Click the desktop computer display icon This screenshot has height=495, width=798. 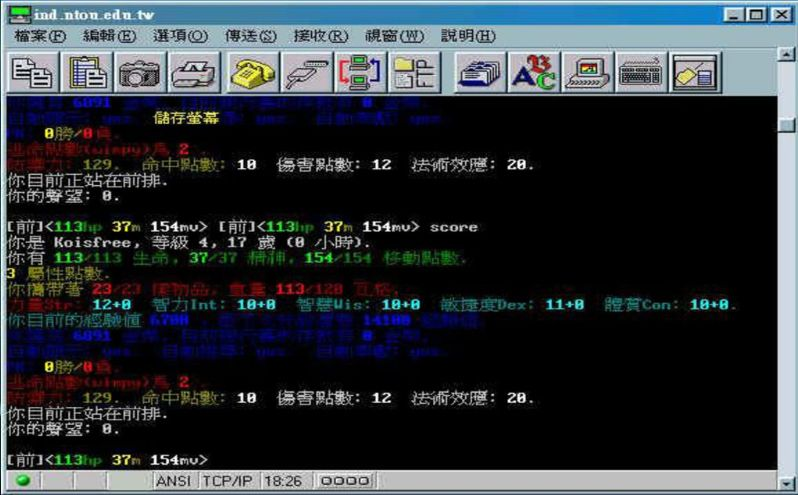coord(588,73)
